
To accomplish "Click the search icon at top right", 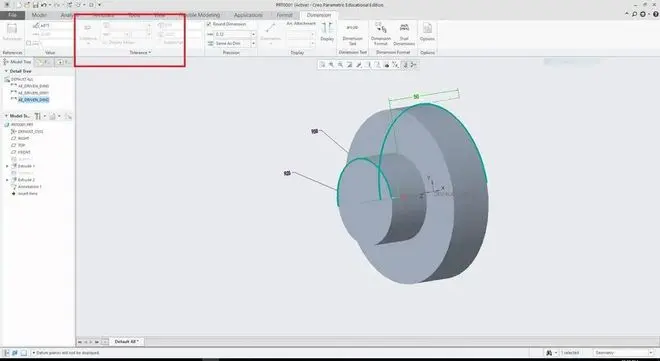I will (634, 14).
